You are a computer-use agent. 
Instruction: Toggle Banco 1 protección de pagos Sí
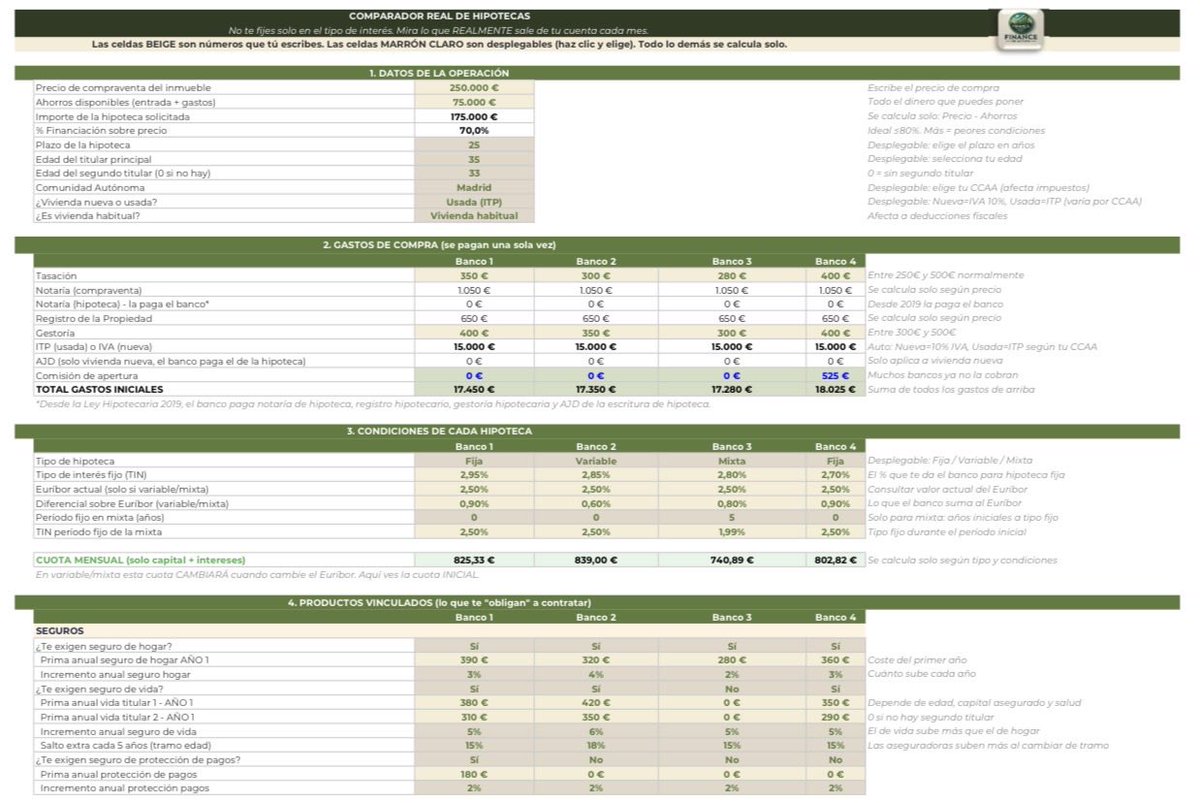(474, 759)
